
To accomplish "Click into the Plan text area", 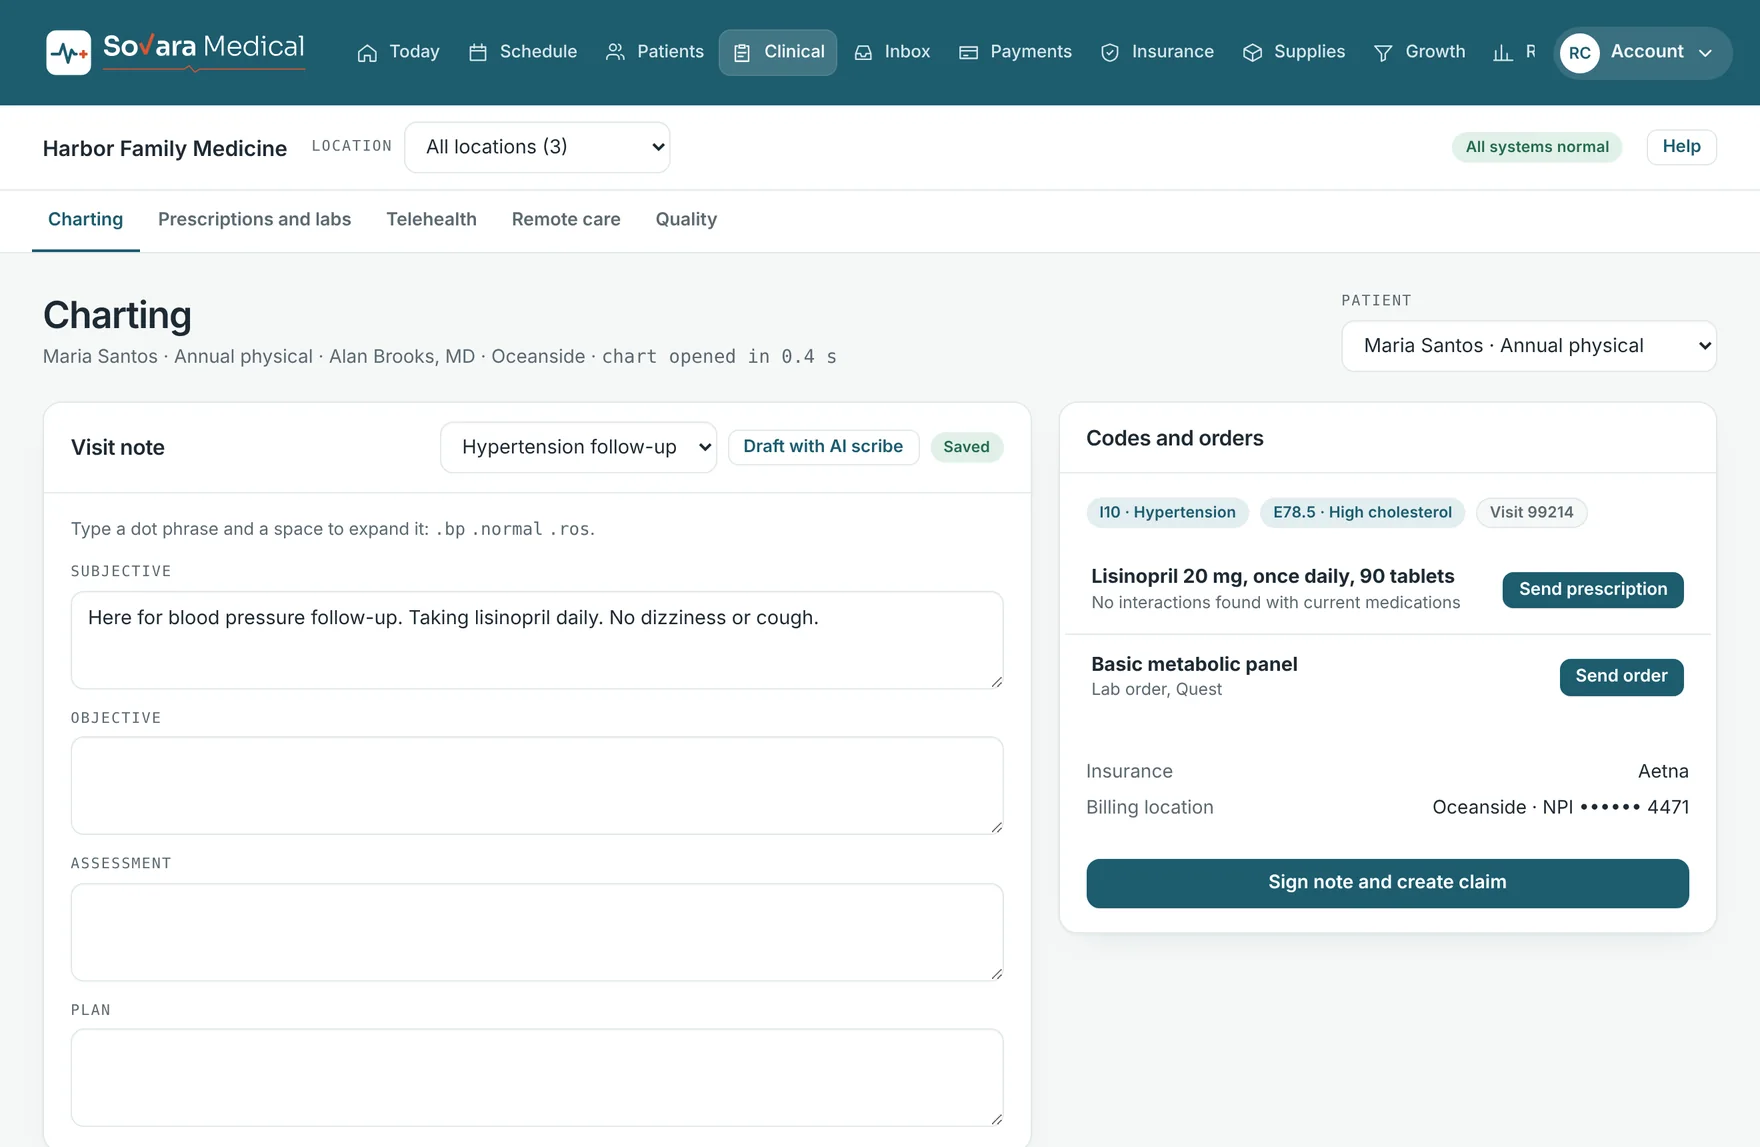I will pyautogui.click(x=537, y=1078).
